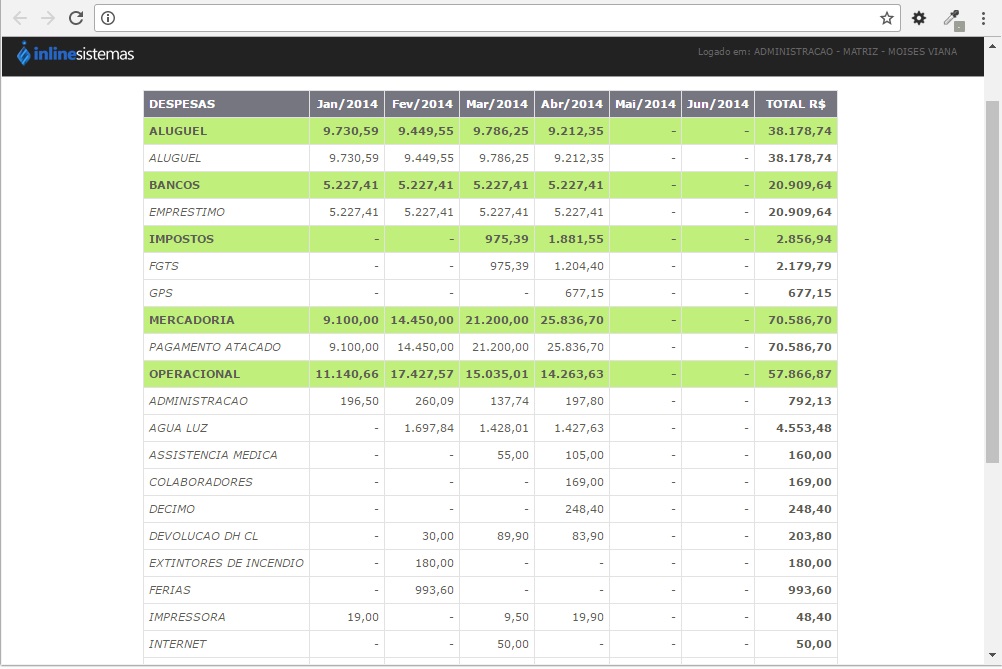Click AGUA LUZ February value 1.697,84
This screenshot has width=1002, height=669.
(x=429, y=427)
